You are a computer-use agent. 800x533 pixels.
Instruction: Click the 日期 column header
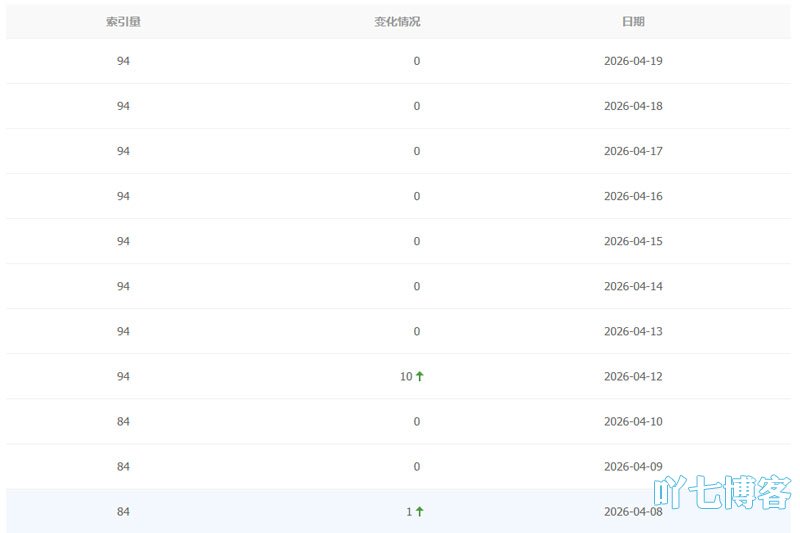coord(633,21)
